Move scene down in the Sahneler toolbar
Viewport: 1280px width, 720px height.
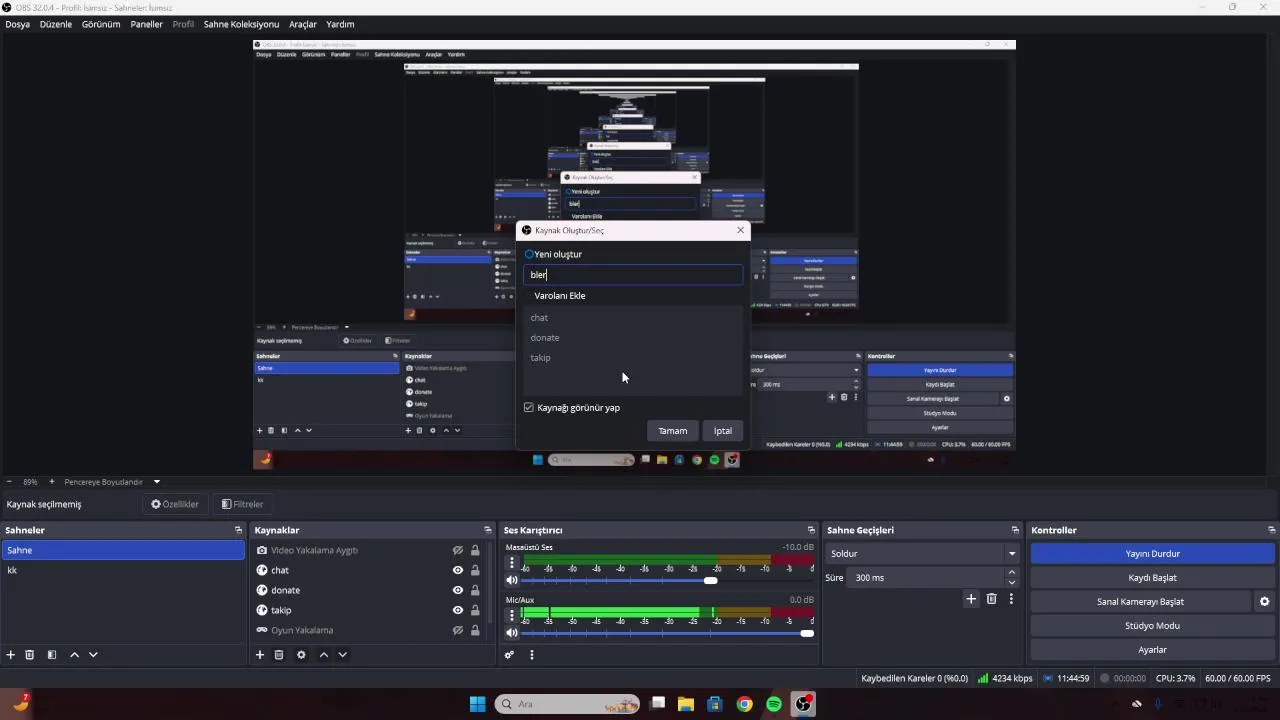point(93,655)
